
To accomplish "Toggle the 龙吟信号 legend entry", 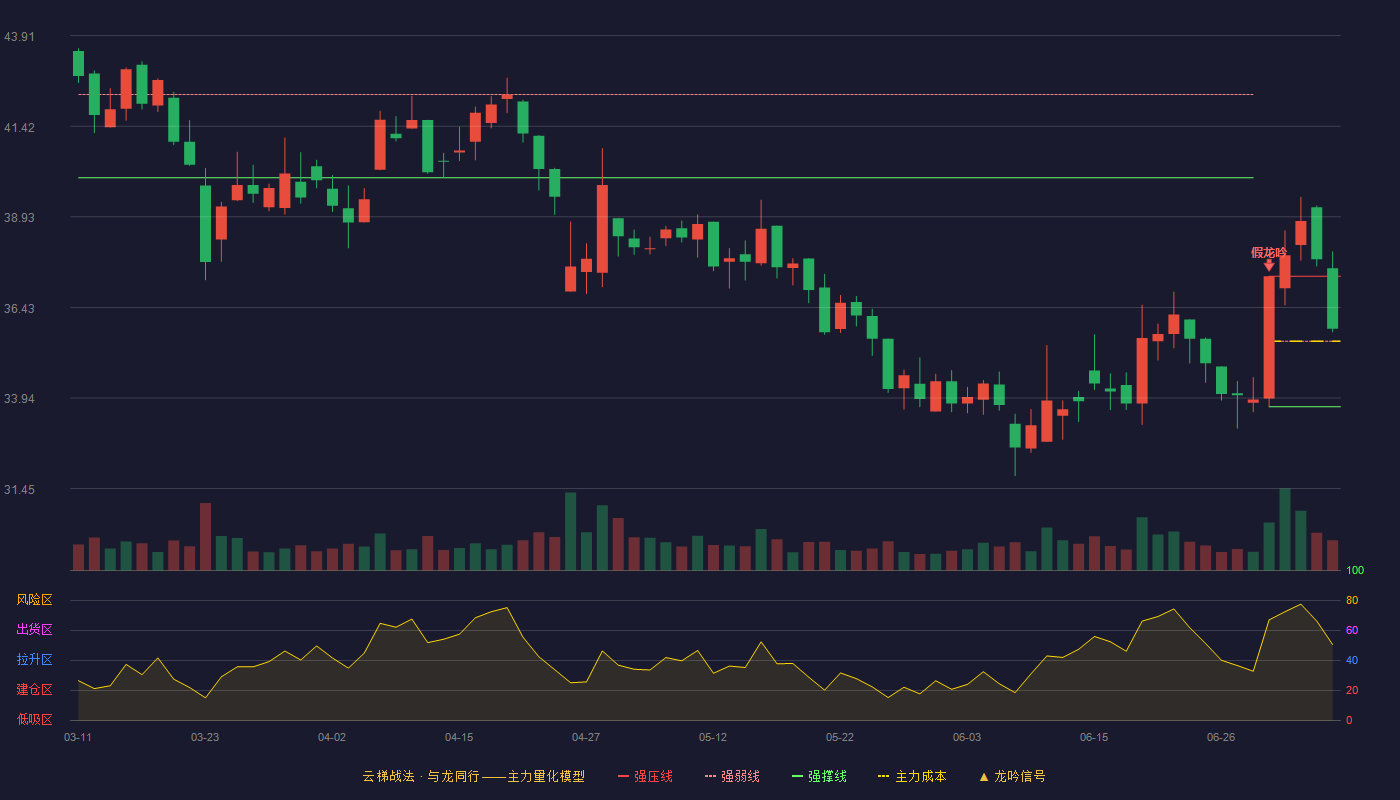I will coord(1012,776).
